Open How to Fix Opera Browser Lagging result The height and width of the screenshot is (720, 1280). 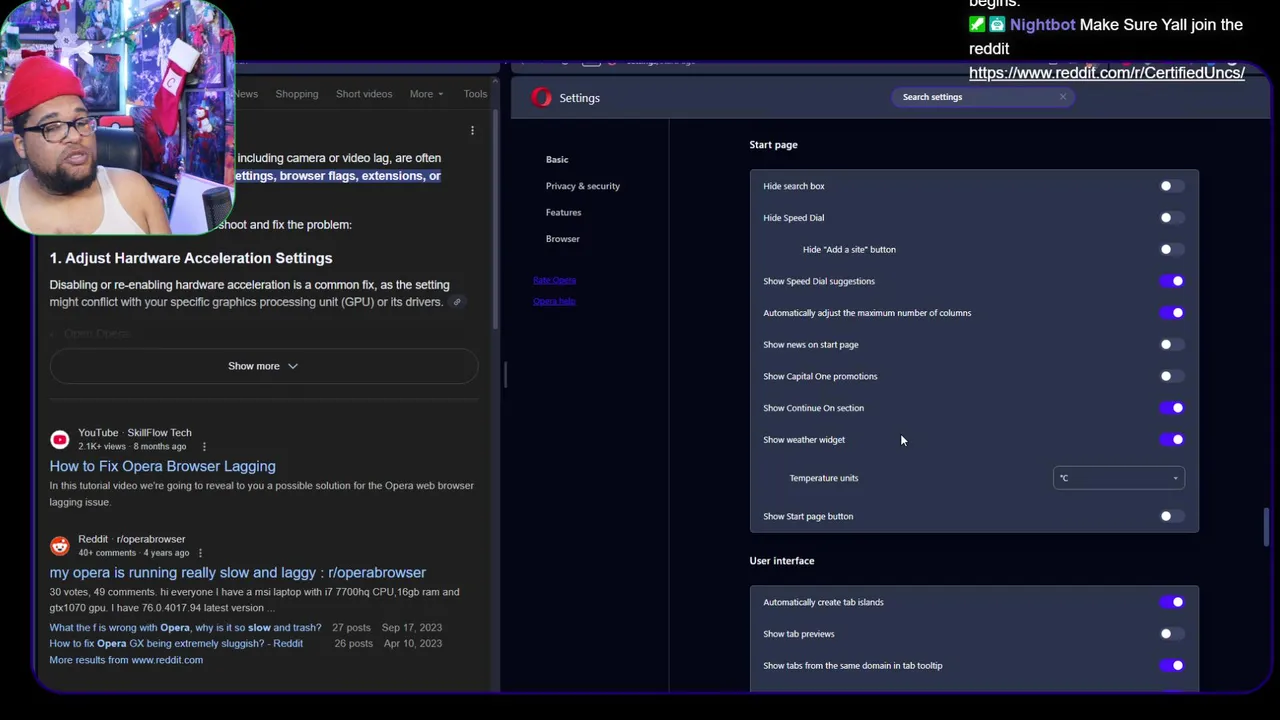point(162,466)
